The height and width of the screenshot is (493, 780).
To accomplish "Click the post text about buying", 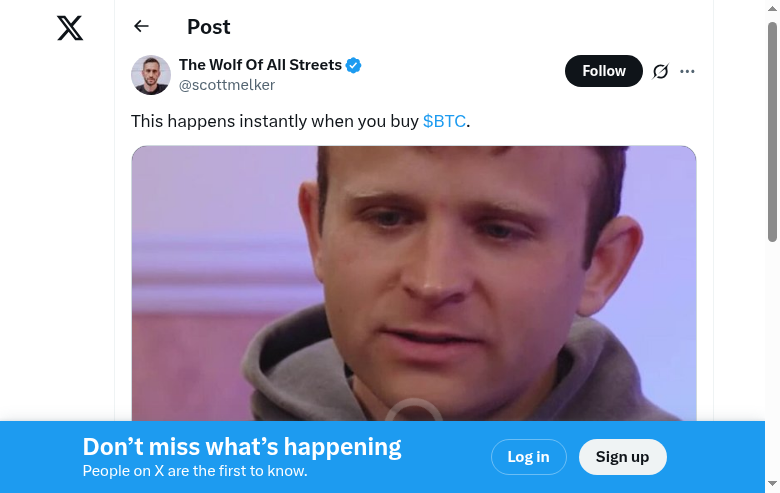I will point(275,121).
